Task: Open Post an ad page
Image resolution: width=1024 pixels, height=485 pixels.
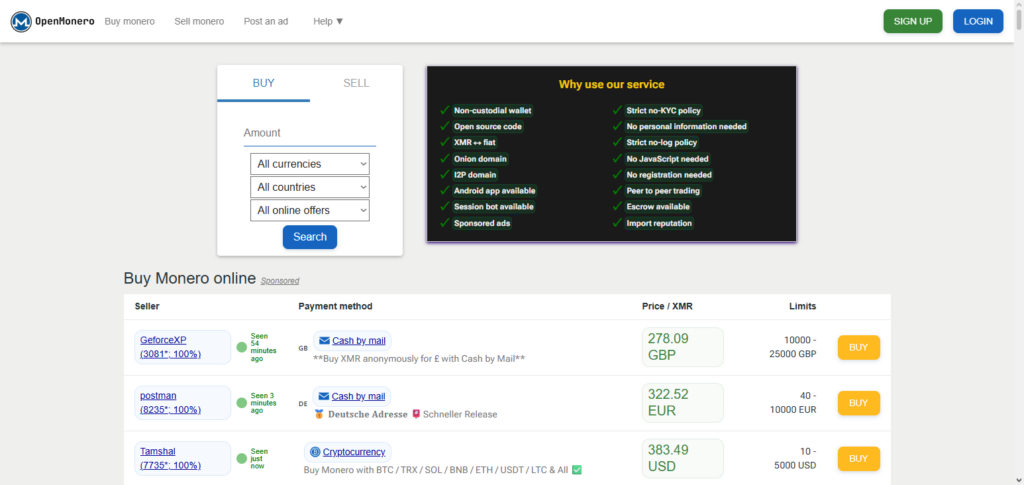Action: (266, 22)
